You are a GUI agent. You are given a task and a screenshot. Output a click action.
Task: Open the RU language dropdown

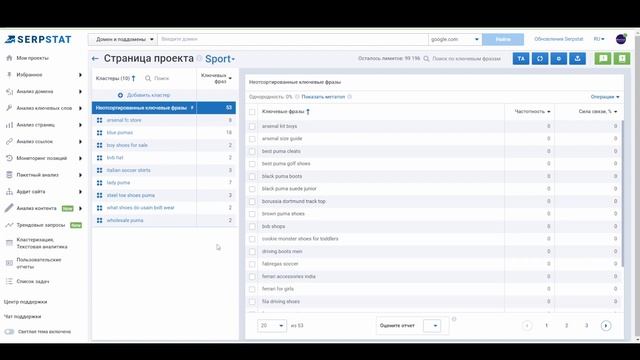click(599, 39)
